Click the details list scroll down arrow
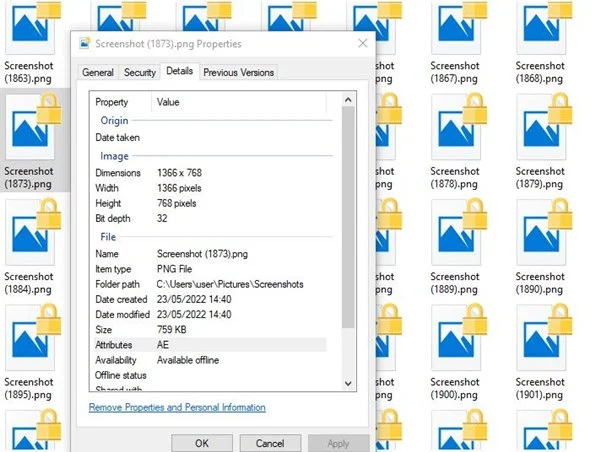This screenshot has height=452, width=600. [348, 383]
